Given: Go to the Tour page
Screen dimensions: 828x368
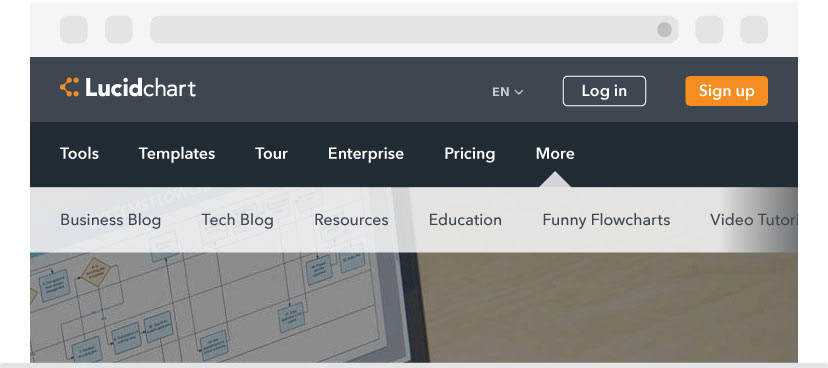Looking at the screenshot, I should click(271, 154).
